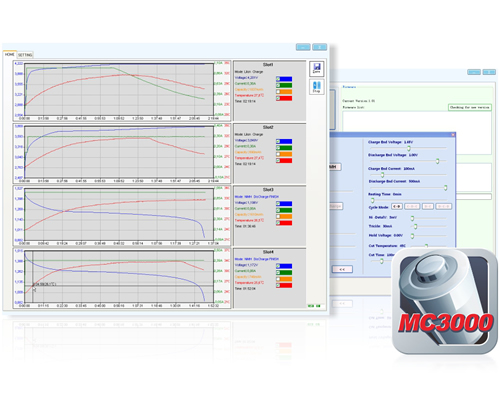Click the Discharge End Current slider handle
The width and height of the screenshot is (500, 400).
445,188
